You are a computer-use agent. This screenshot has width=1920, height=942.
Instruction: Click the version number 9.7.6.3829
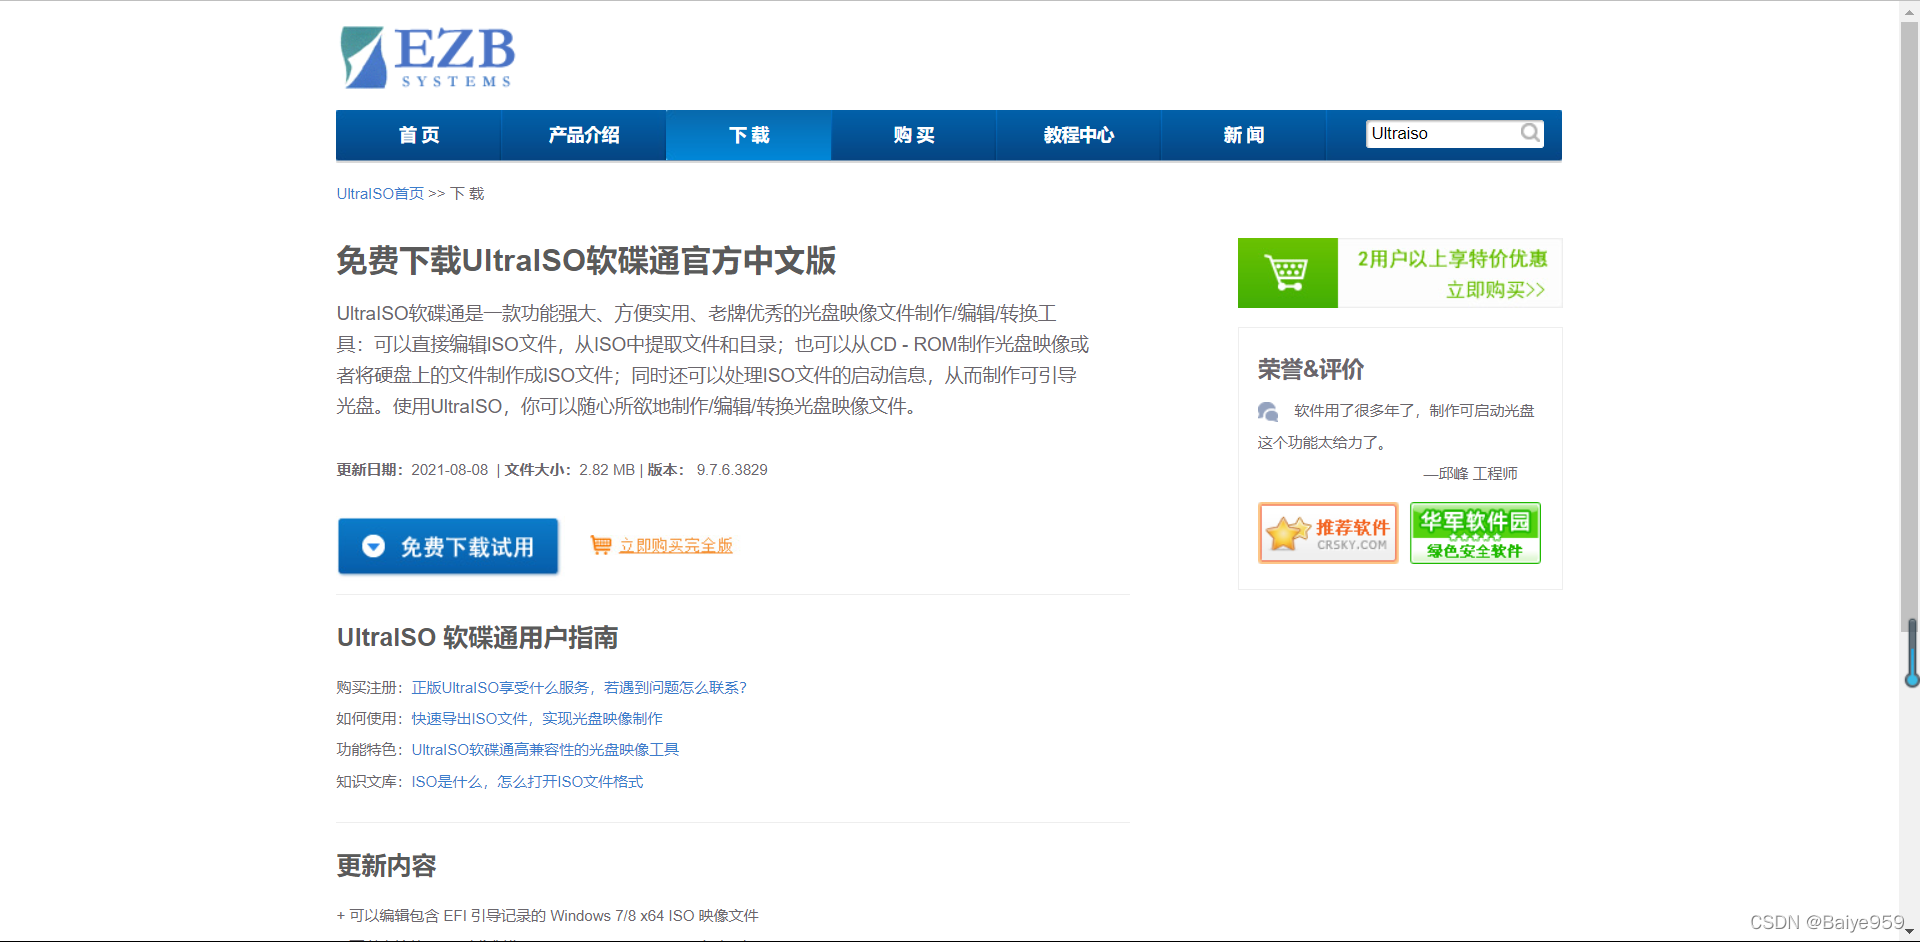pos(732,470)
